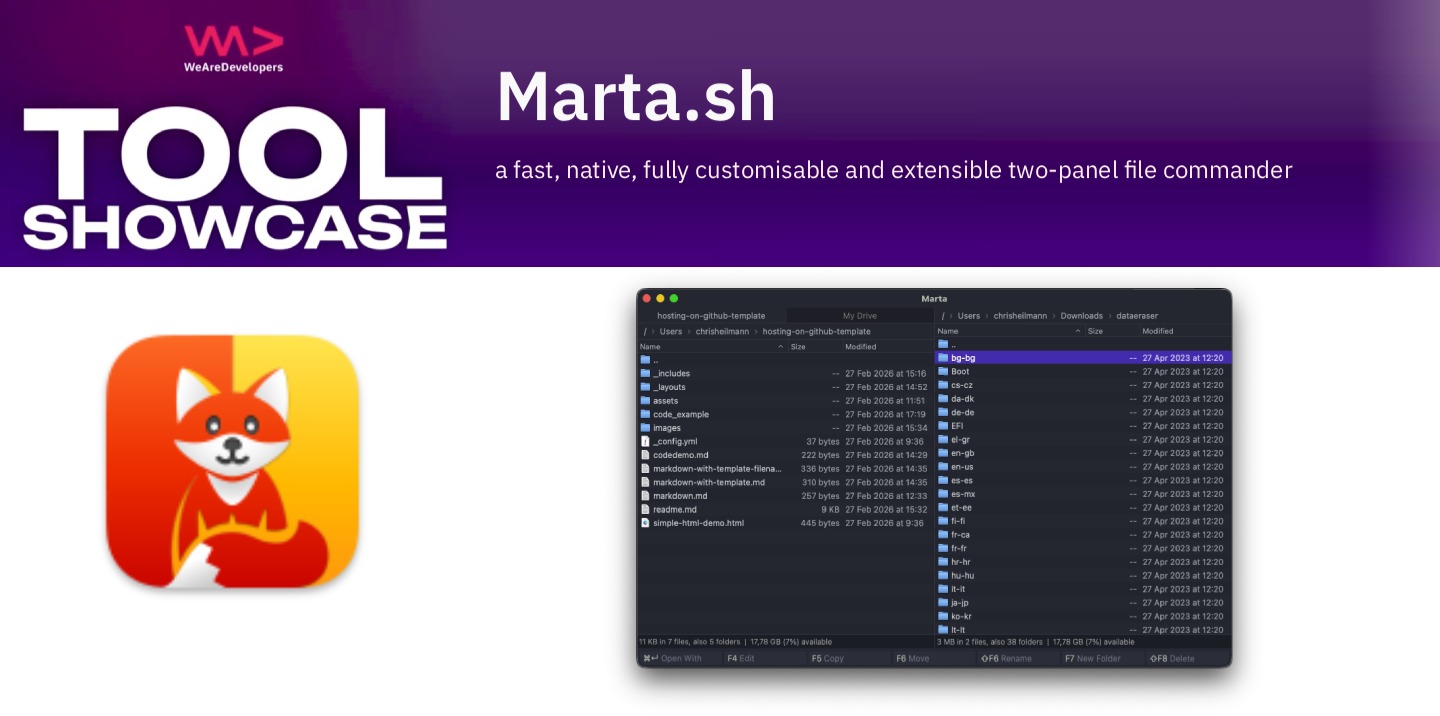Switch to the My Drive tab
1440x716 pixels.
859,316
